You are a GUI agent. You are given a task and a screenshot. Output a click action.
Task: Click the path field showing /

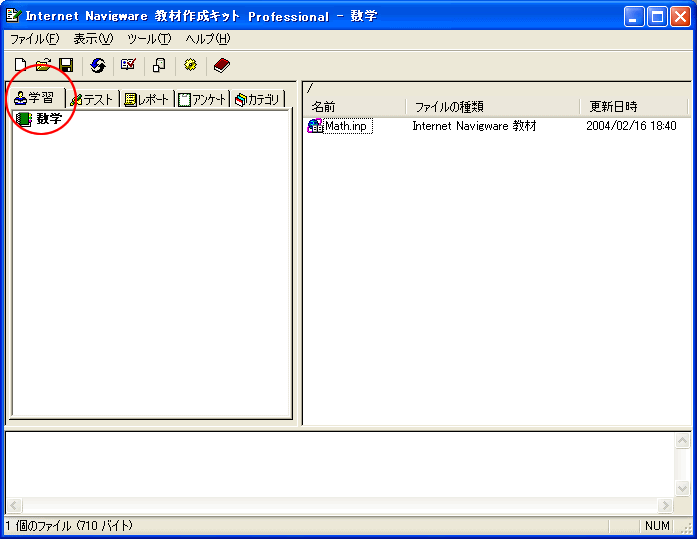[x=497, y=88]
